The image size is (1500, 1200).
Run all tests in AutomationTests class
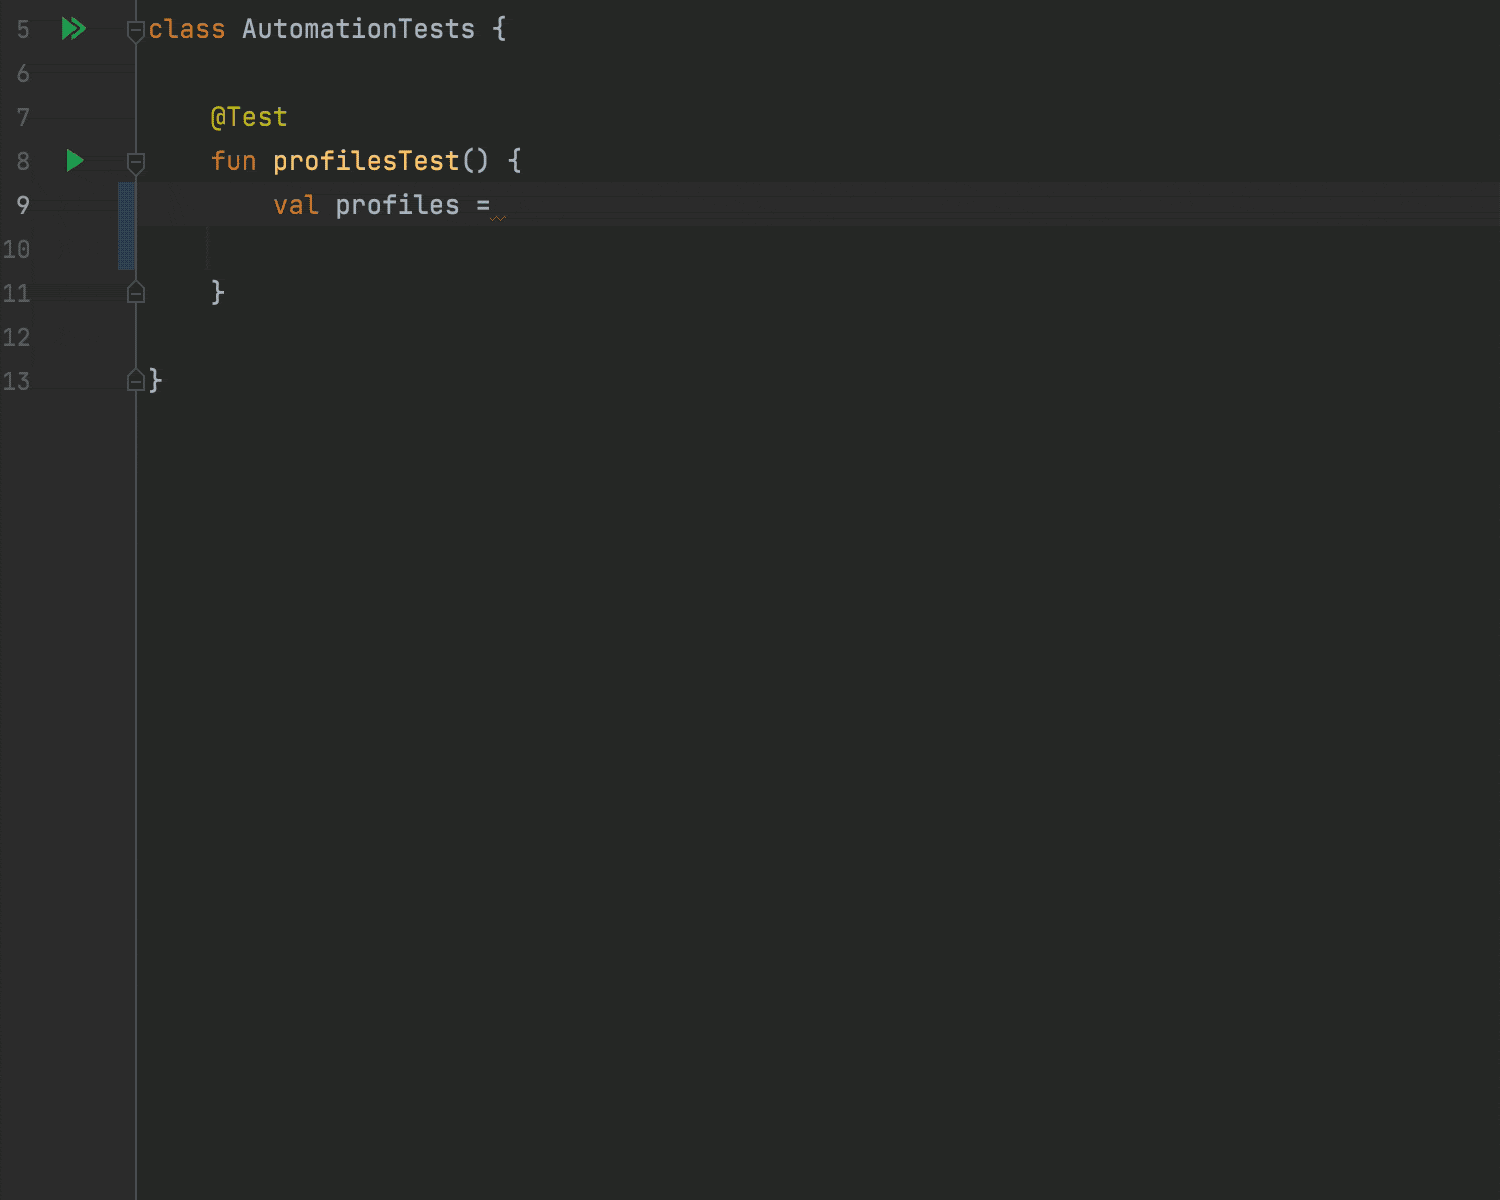click(x=74, y=29)
